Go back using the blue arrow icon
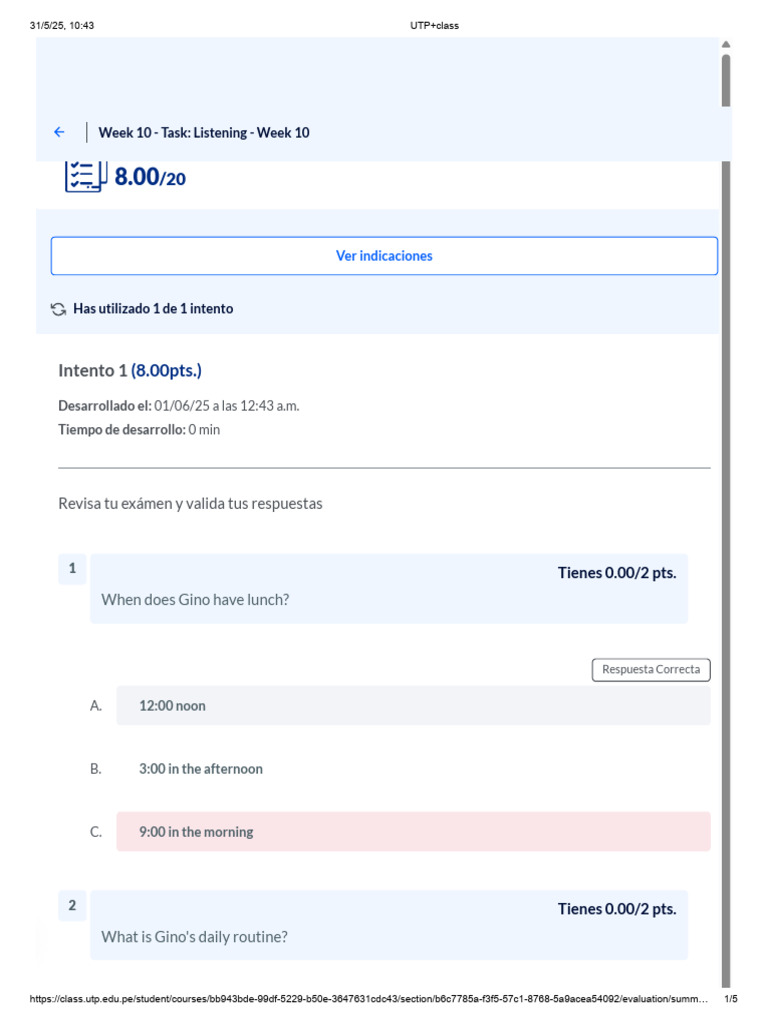Screen dimensions: 768x1024 (x=59, y=133)
